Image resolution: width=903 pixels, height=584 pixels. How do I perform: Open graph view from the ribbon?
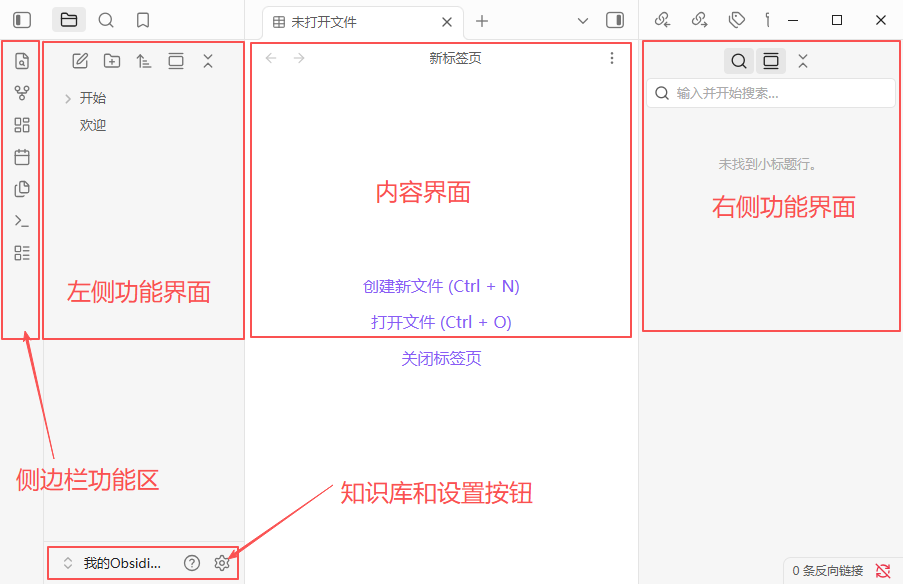[x=22, y=93]
